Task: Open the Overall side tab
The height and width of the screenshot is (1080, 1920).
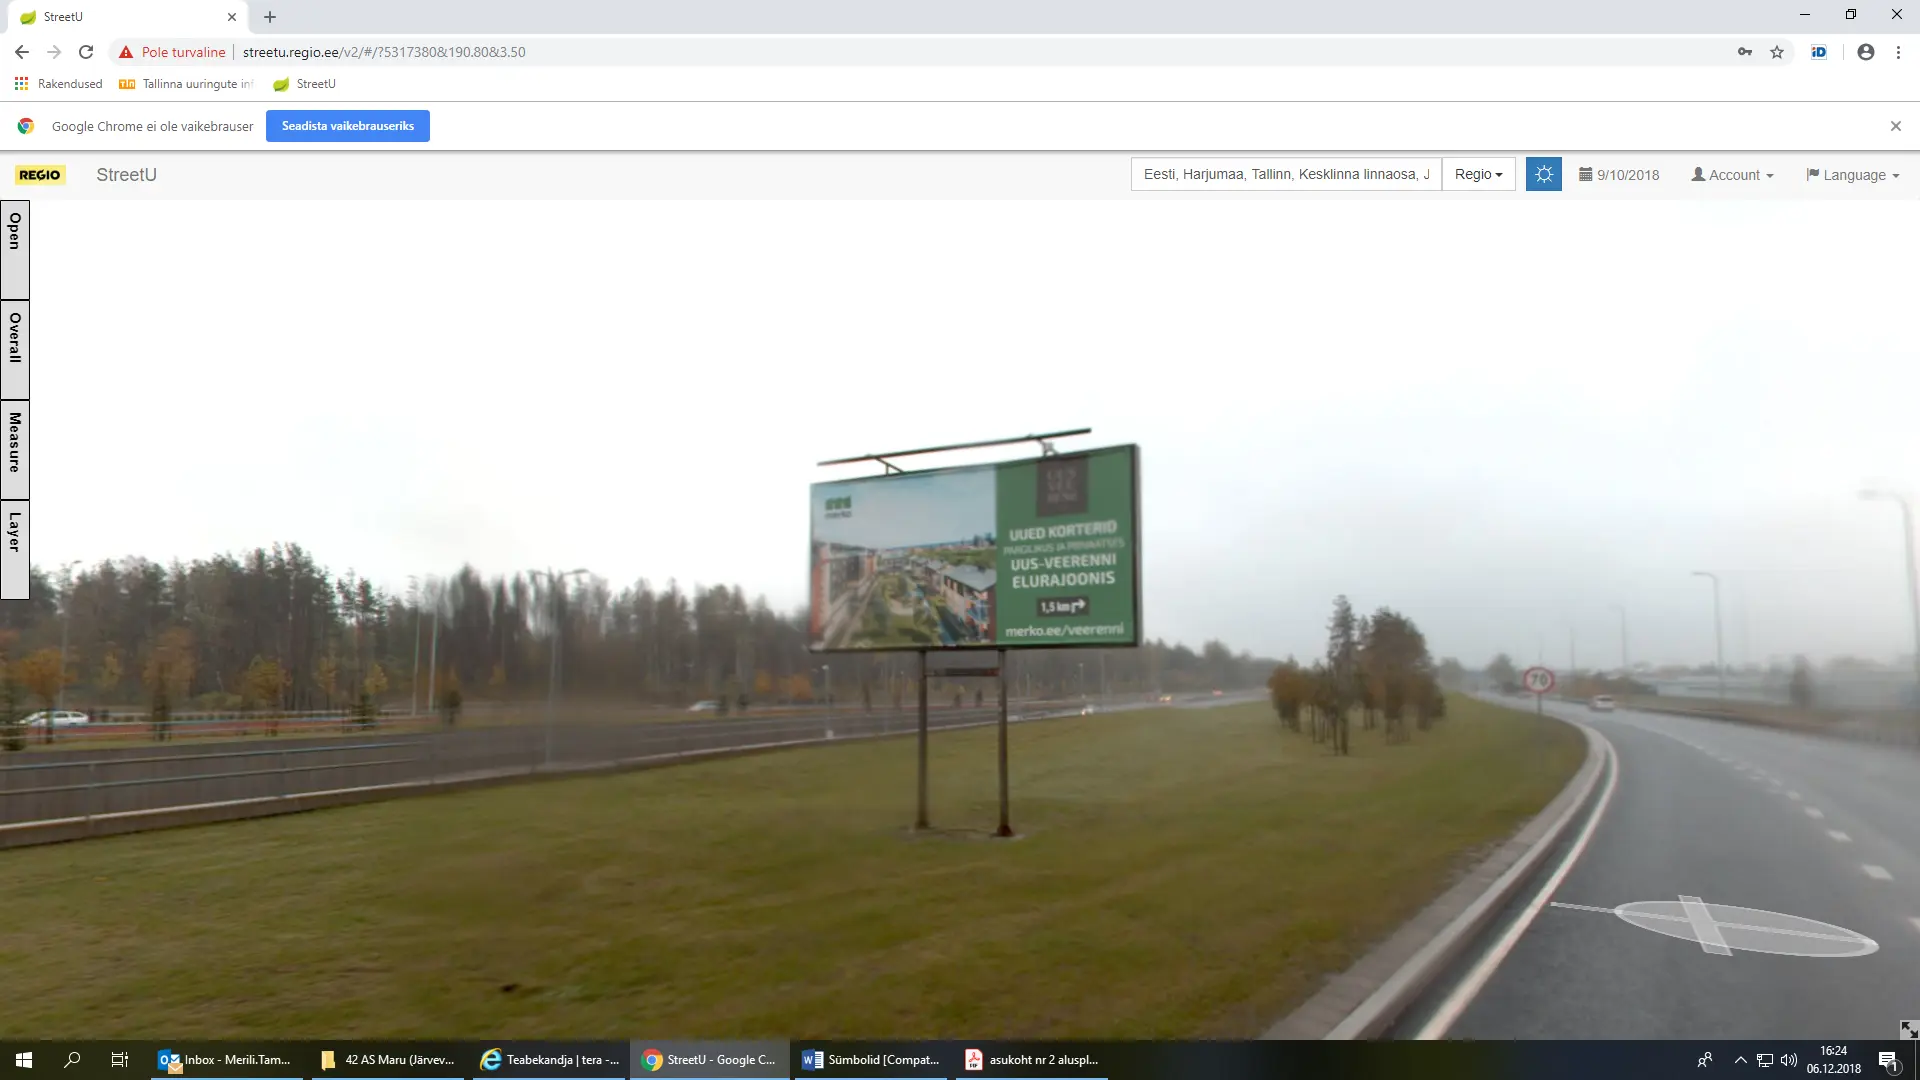Action: click(x=15, y=349)
